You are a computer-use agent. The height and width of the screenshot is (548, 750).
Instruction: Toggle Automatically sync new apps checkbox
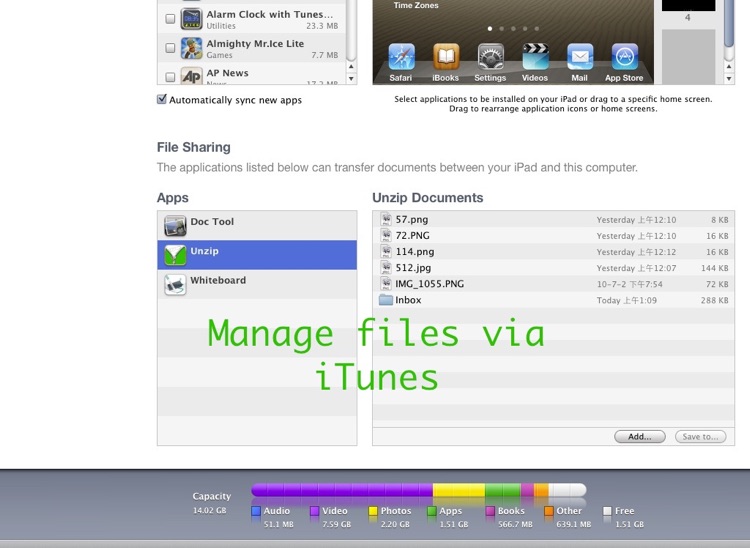click(x=162, y=99)
